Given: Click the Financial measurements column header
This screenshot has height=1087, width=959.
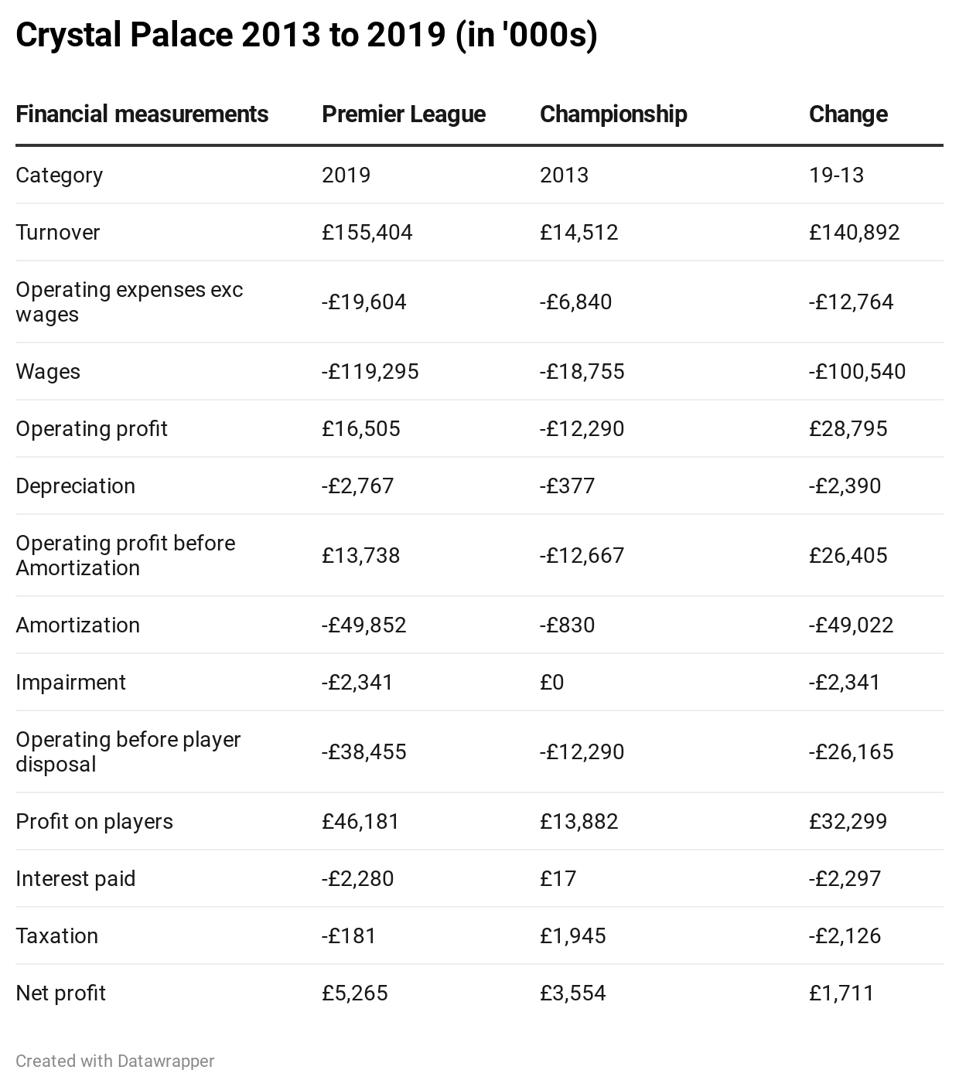Looking at the screenshot, I should (x=142, y=114).
